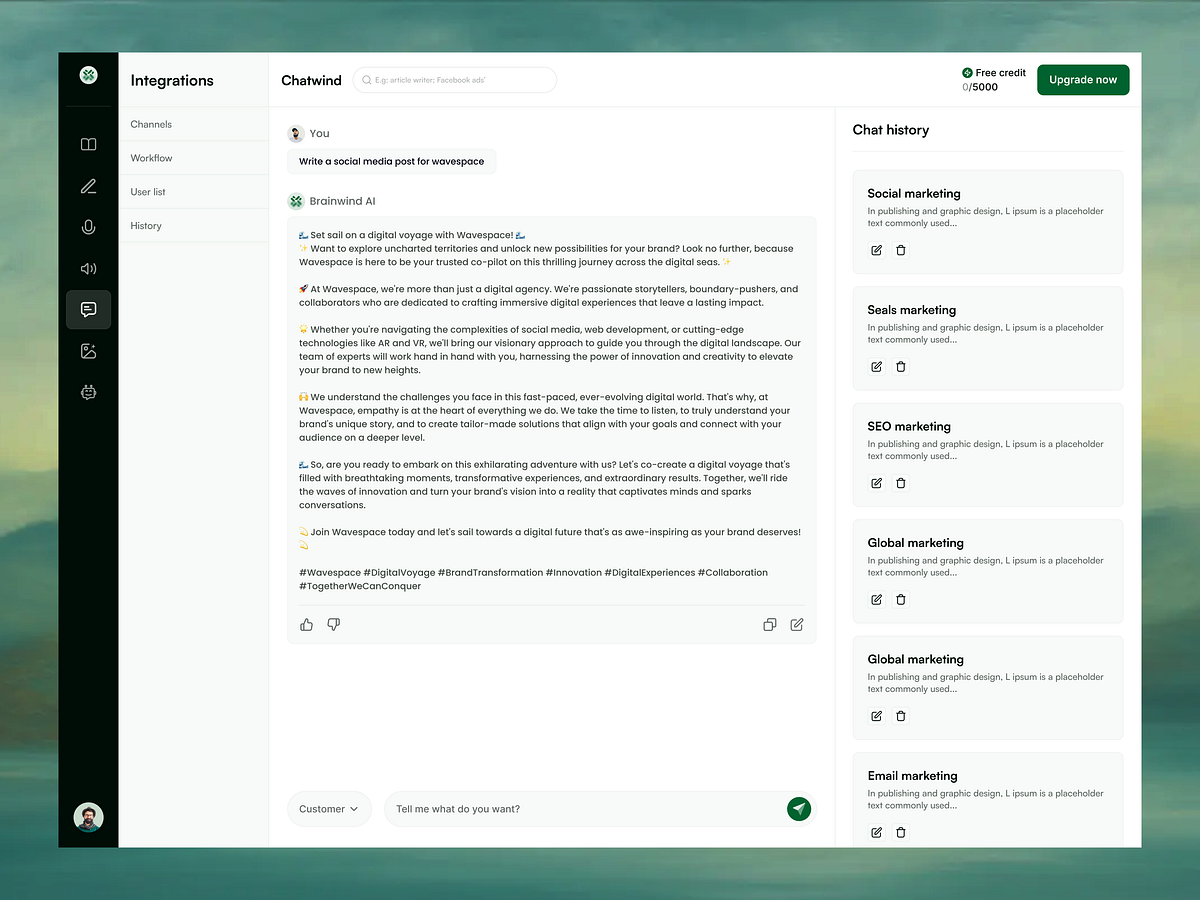1200x900 pixels.
Task: Open the voice microphone tool
Action: [88, 227]
